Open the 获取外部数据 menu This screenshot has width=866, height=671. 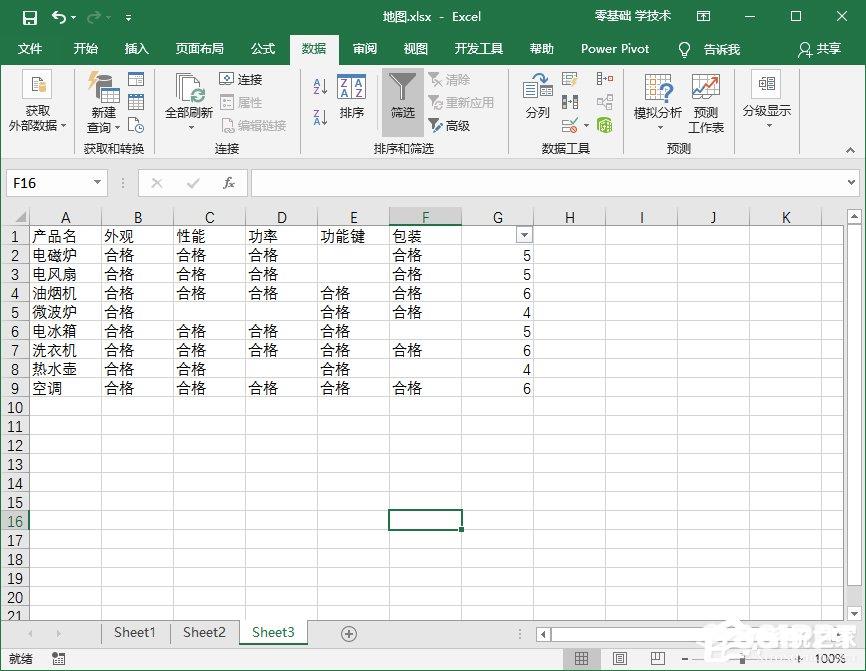click(37, 101)
